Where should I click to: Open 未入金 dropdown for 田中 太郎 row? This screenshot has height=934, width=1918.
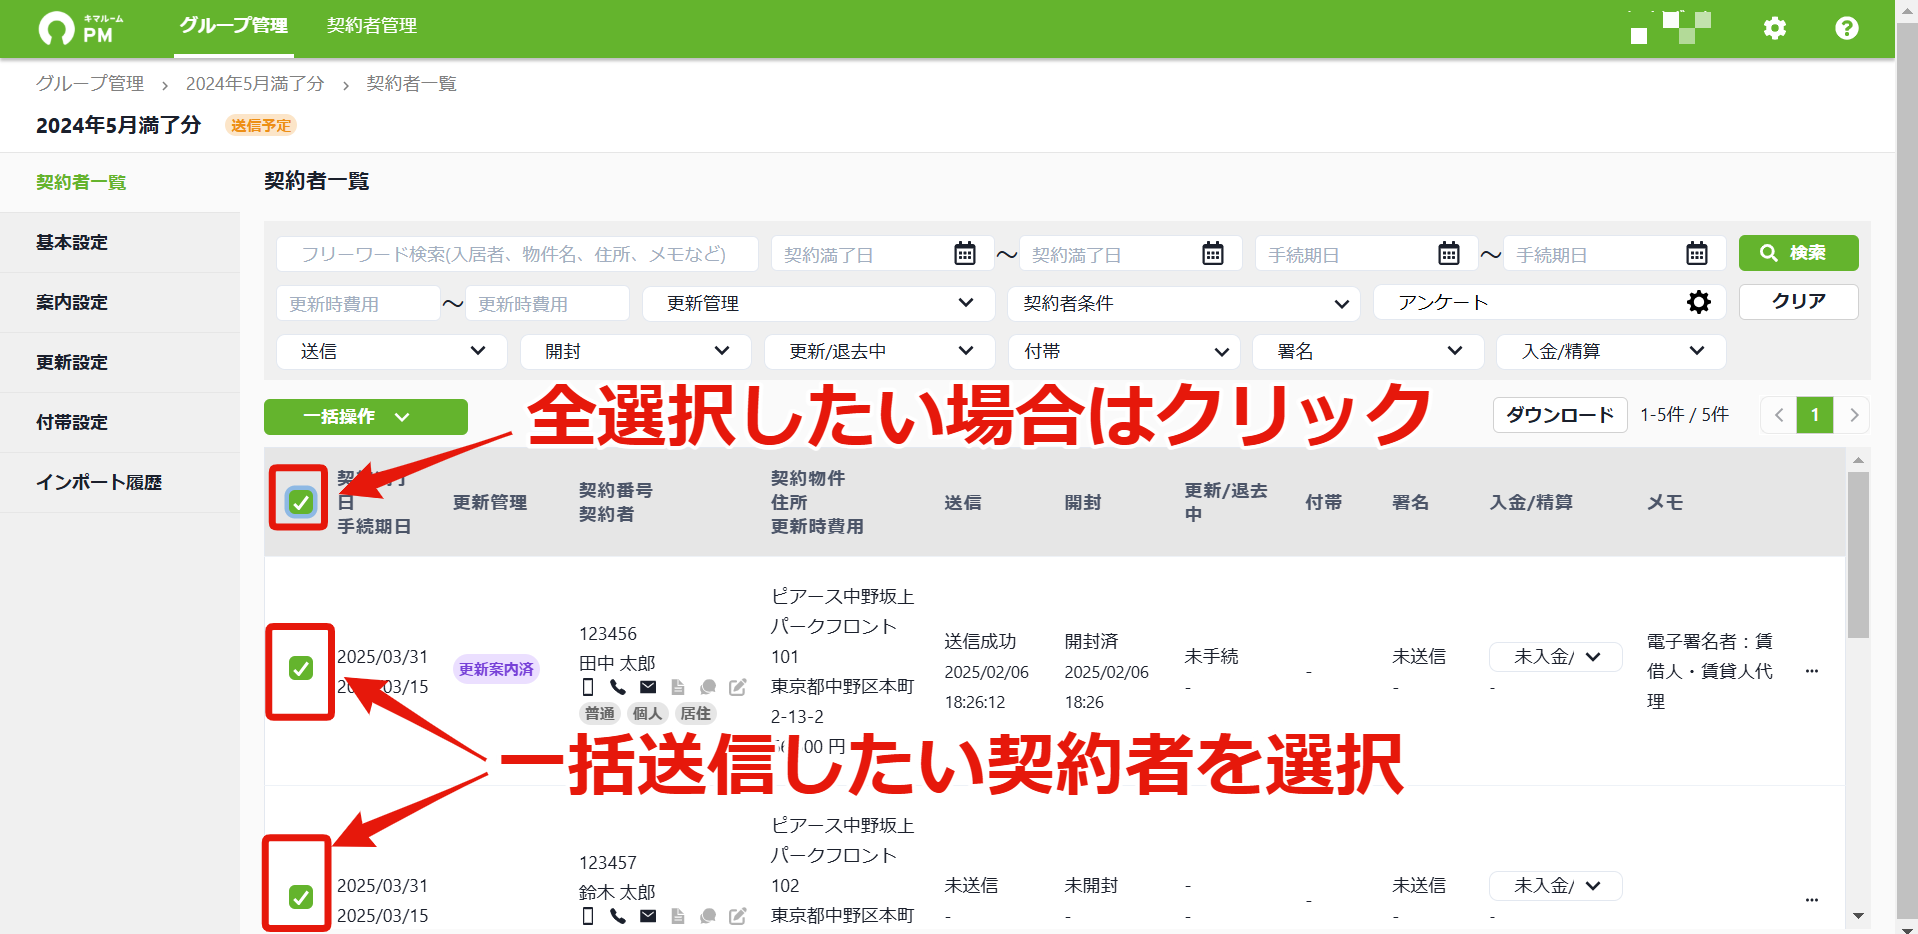click(1556, 657)
